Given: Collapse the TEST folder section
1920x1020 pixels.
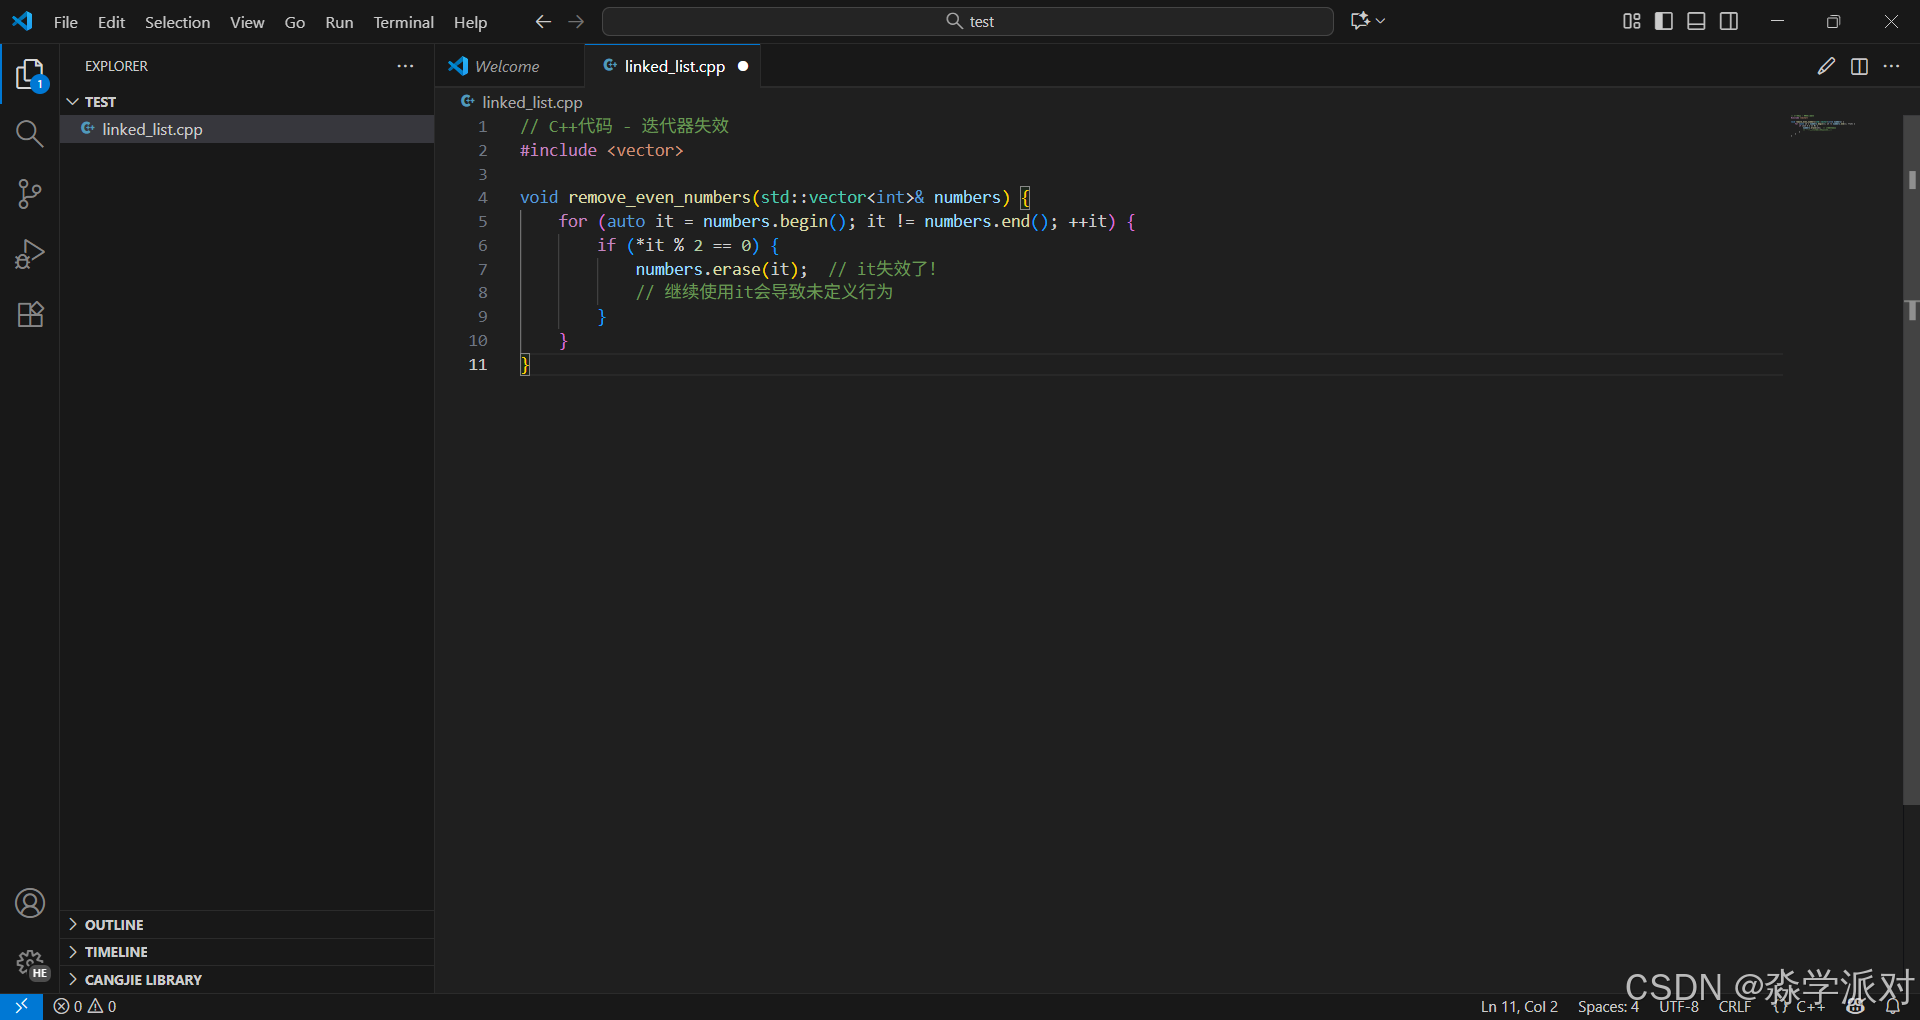Looking at the screenshot, I should (247, 102).
